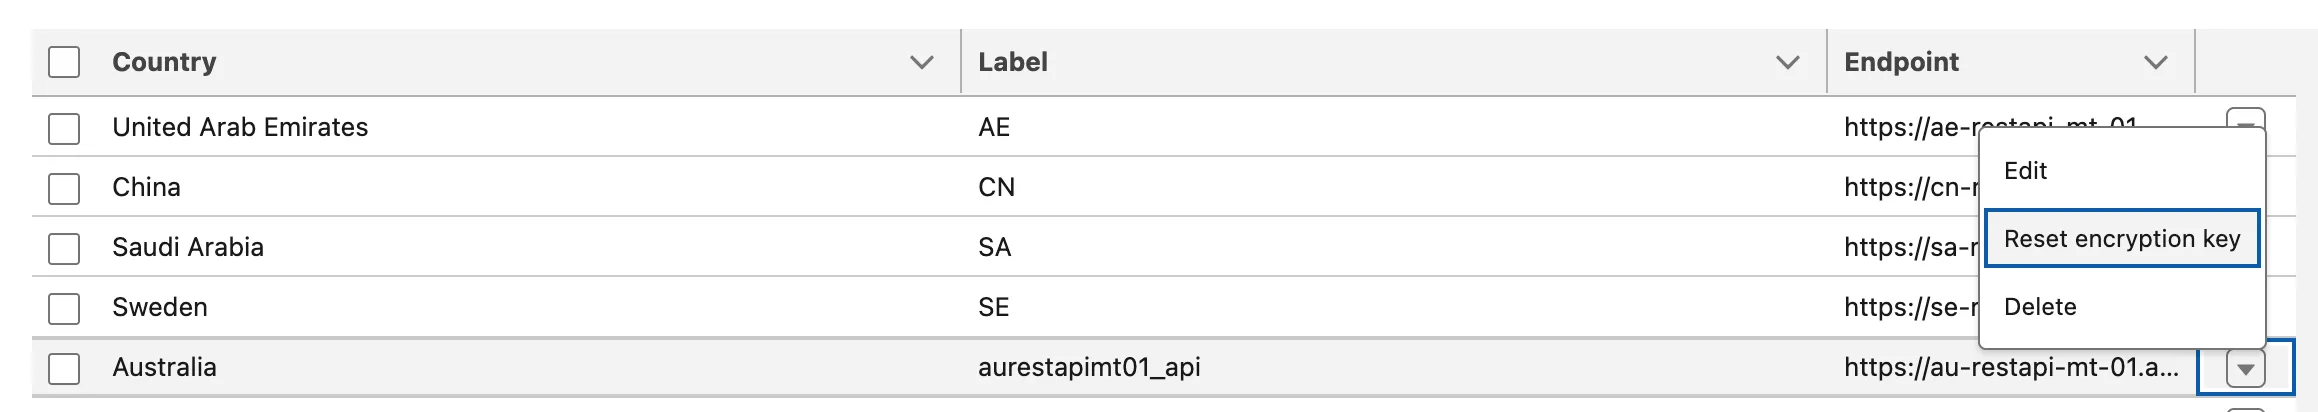Tick the Saudi Arabia row checkbox
The width and height of the screenshot is (2318, 412).
point(64,248)
